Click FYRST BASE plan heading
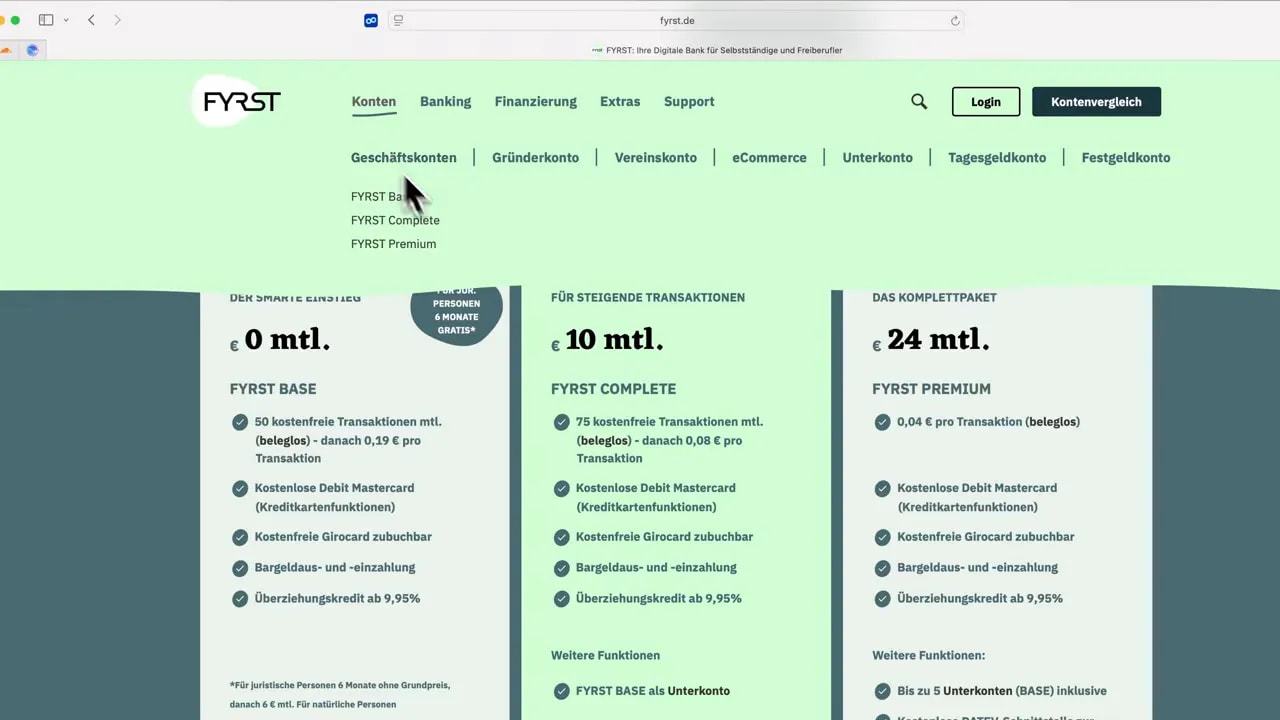The image size is (1280, 720). click(273, 389)
